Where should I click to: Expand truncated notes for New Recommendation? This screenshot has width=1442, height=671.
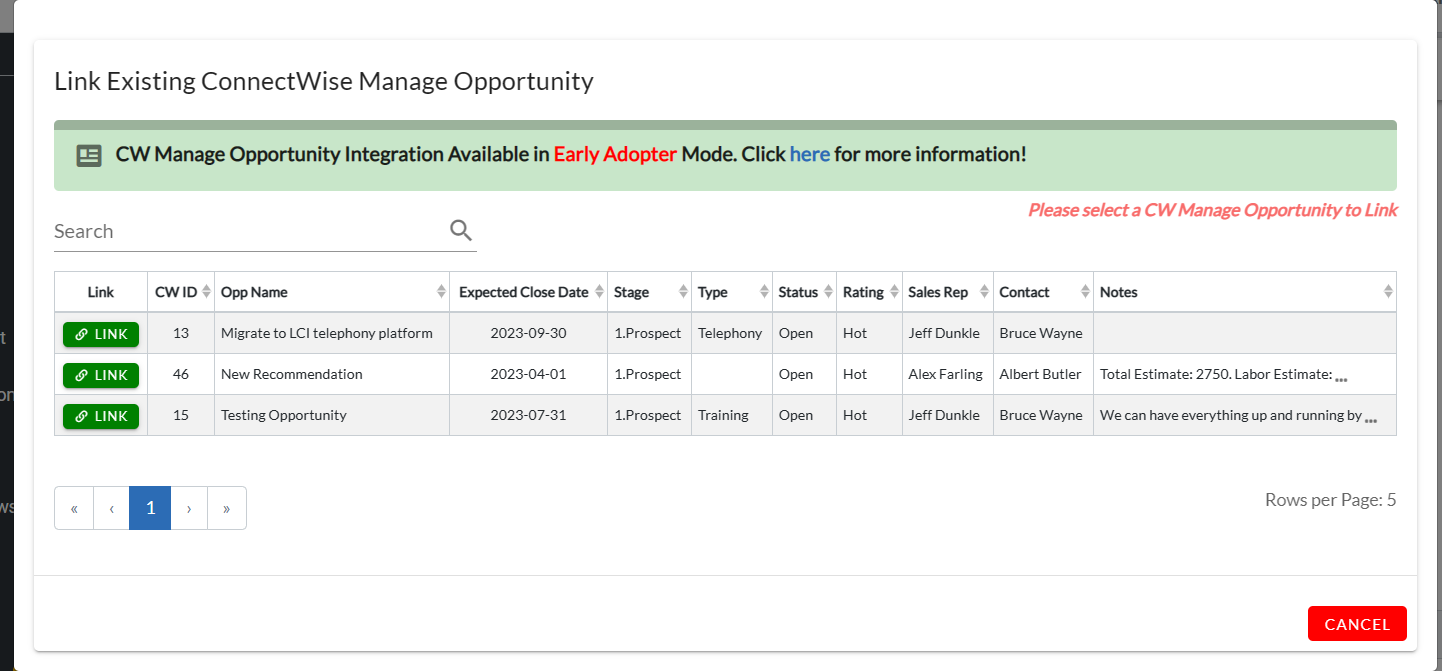coord(1341,379)
